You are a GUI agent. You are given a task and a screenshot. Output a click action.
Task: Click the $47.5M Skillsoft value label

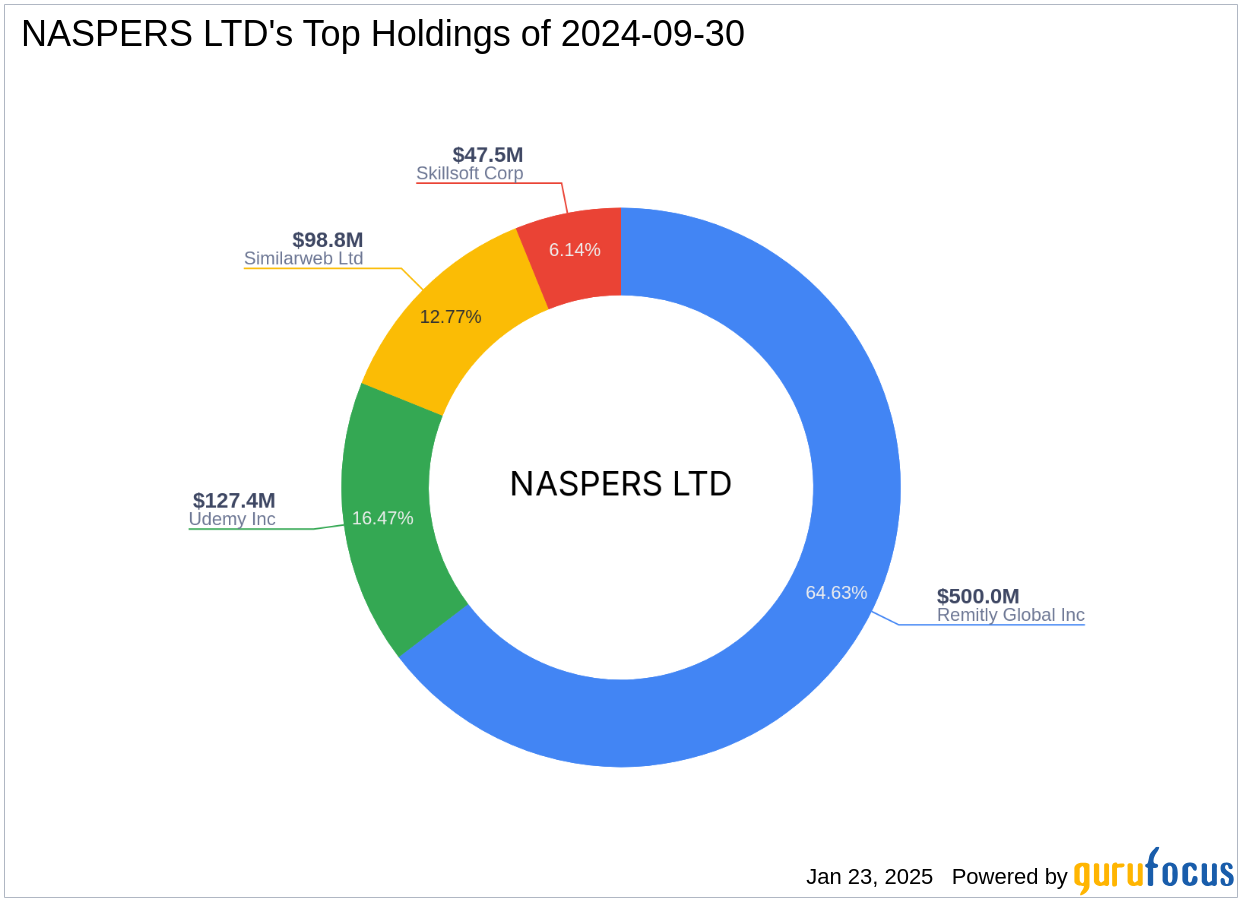click(x=488, y=155)
